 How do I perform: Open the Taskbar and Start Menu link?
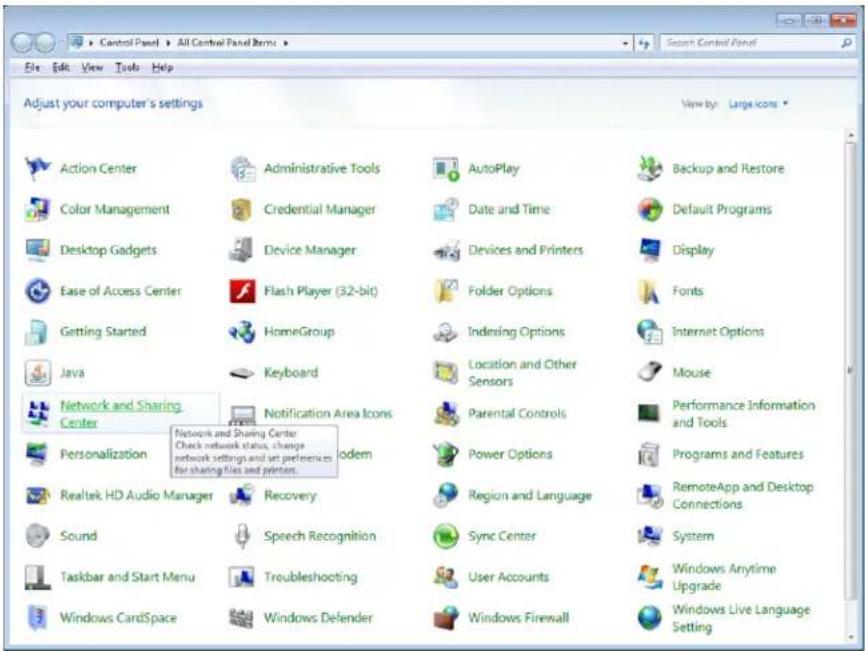(127, 577)
